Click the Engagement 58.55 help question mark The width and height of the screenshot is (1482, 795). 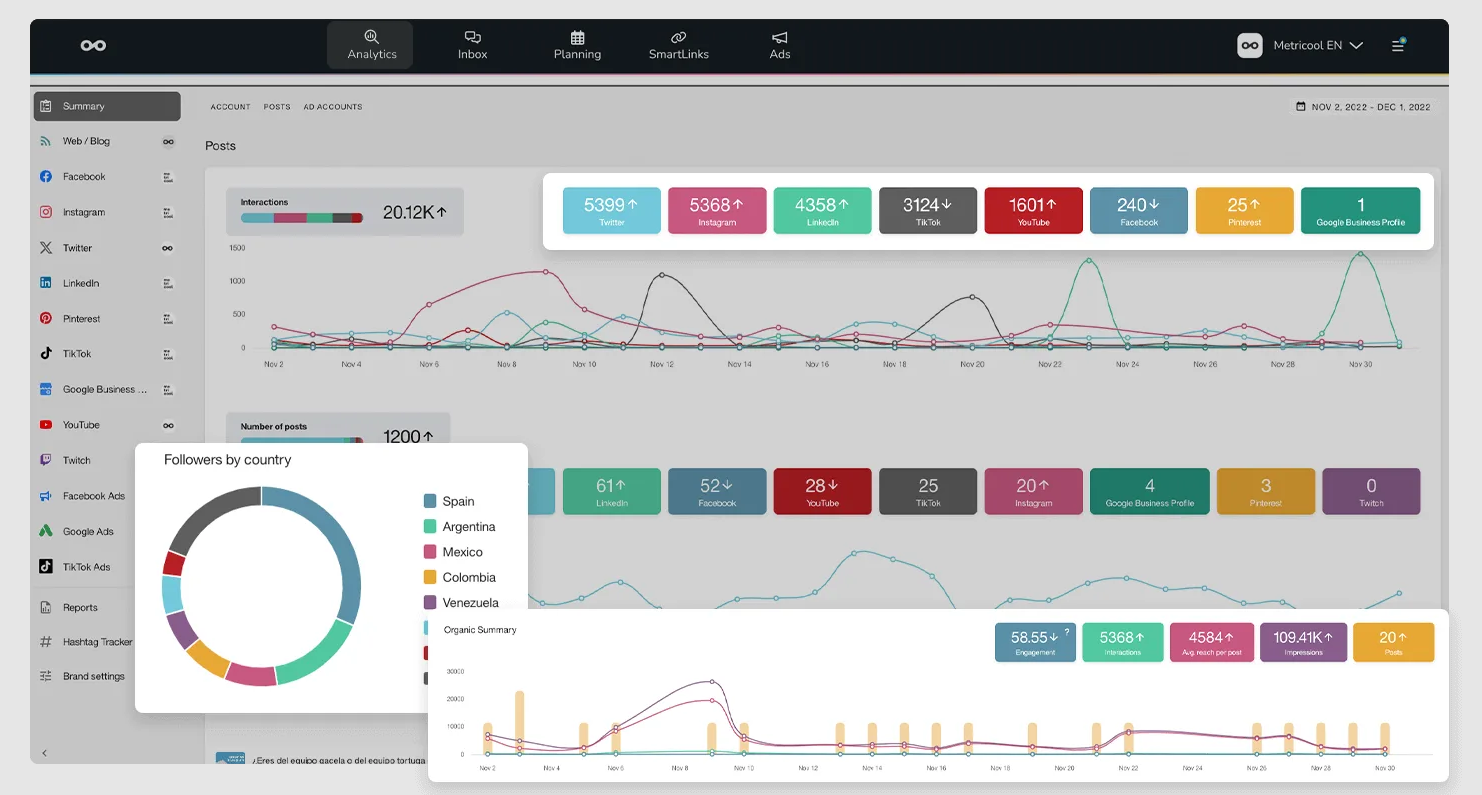pyautogui.click(x=1067, y=631)
